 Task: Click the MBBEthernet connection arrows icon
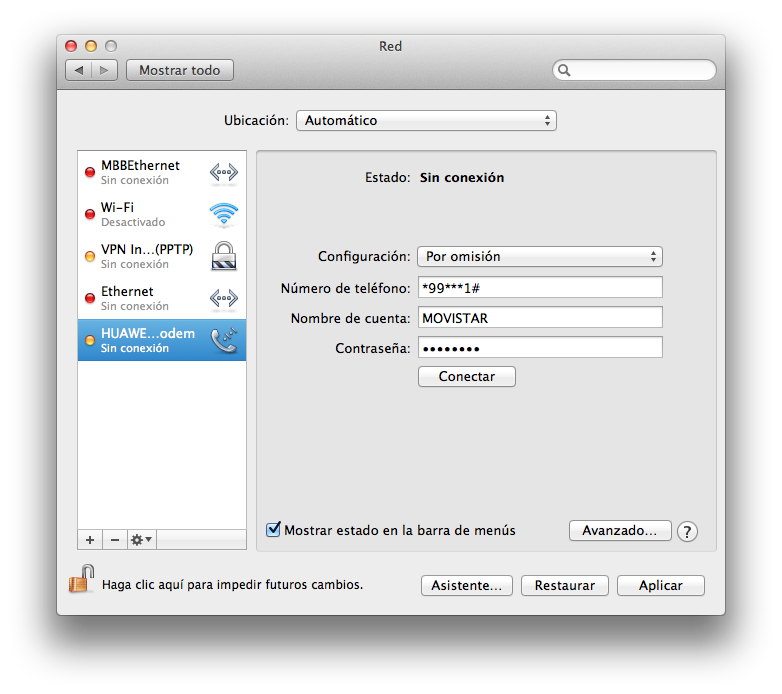tap(223, 173)
